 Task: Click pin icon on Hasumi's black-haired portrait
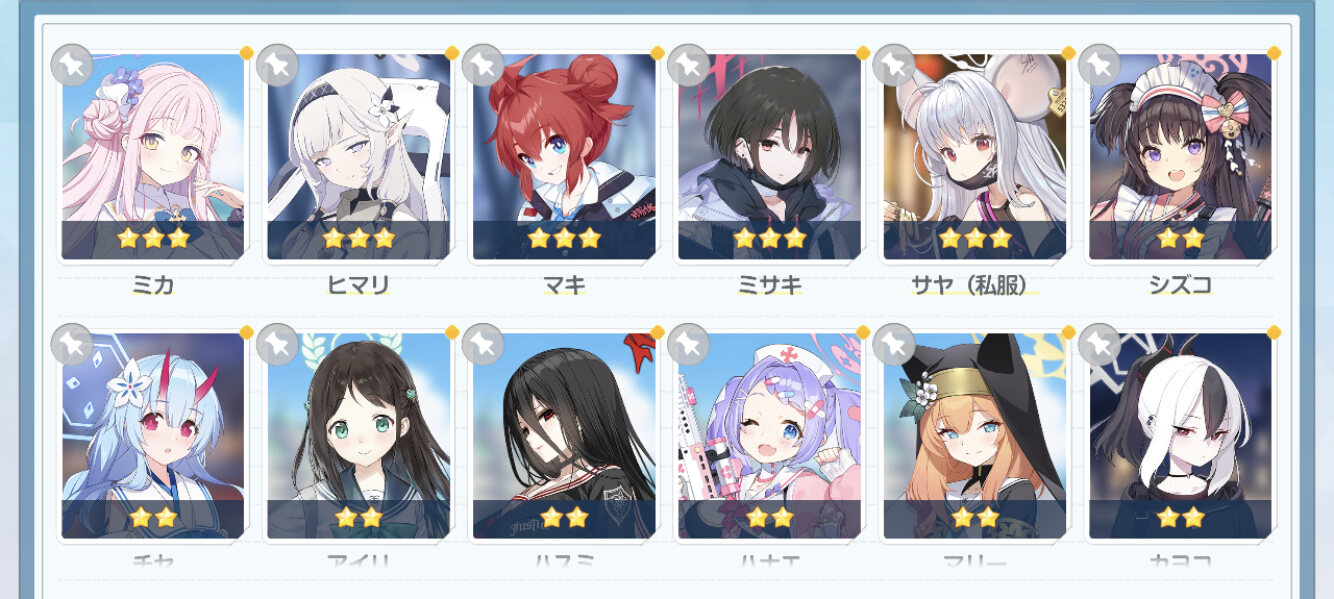click(x=483, y=344)
